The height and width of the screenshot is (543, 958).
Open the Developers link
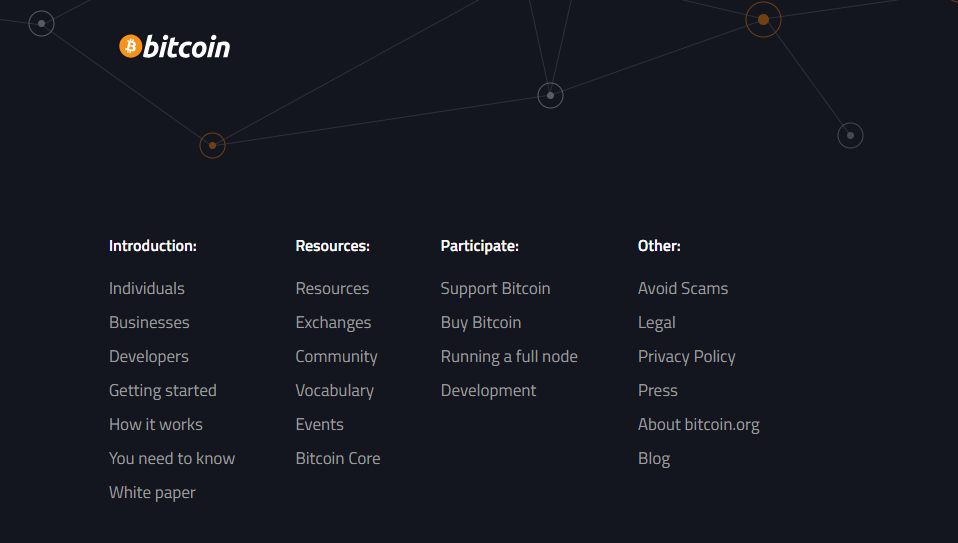click(149, 356)
